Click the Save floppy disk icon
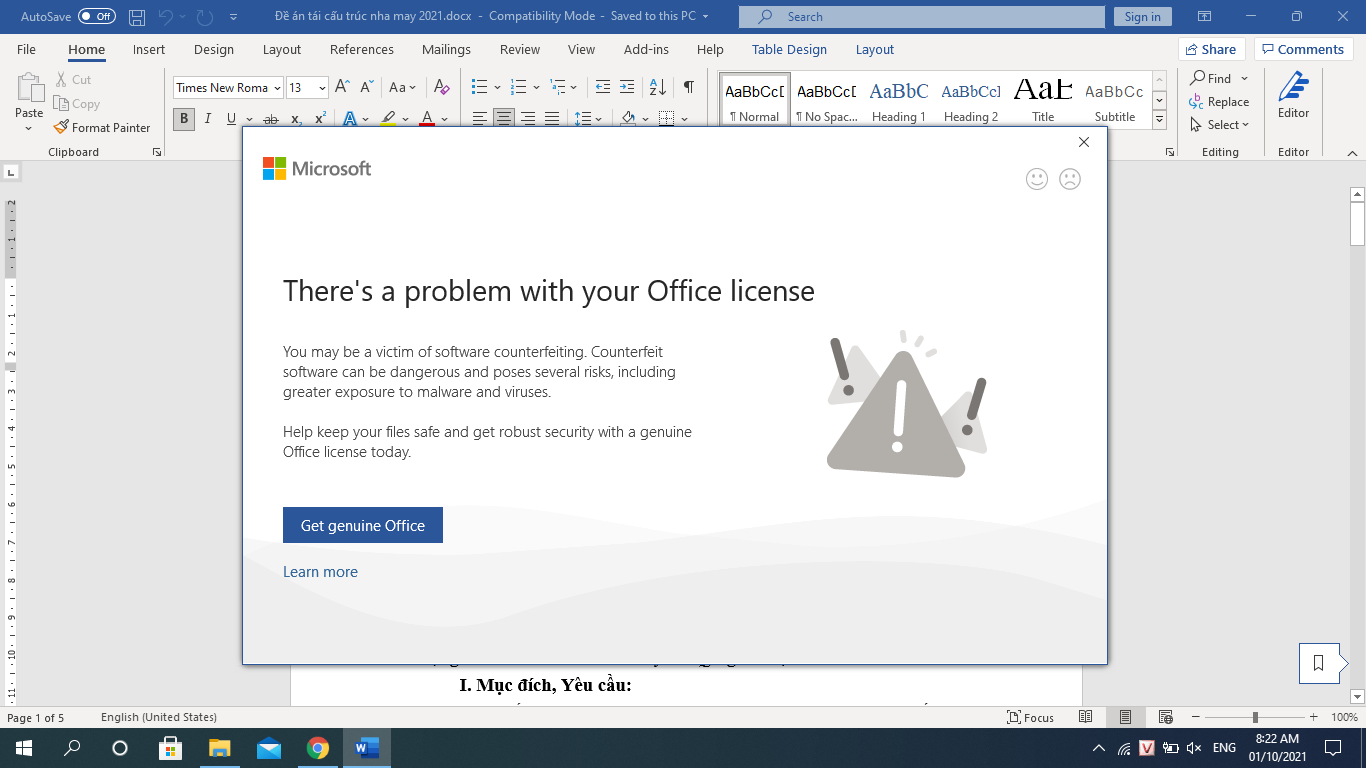This screenshot has height=768, width=1366. point(137,17)
